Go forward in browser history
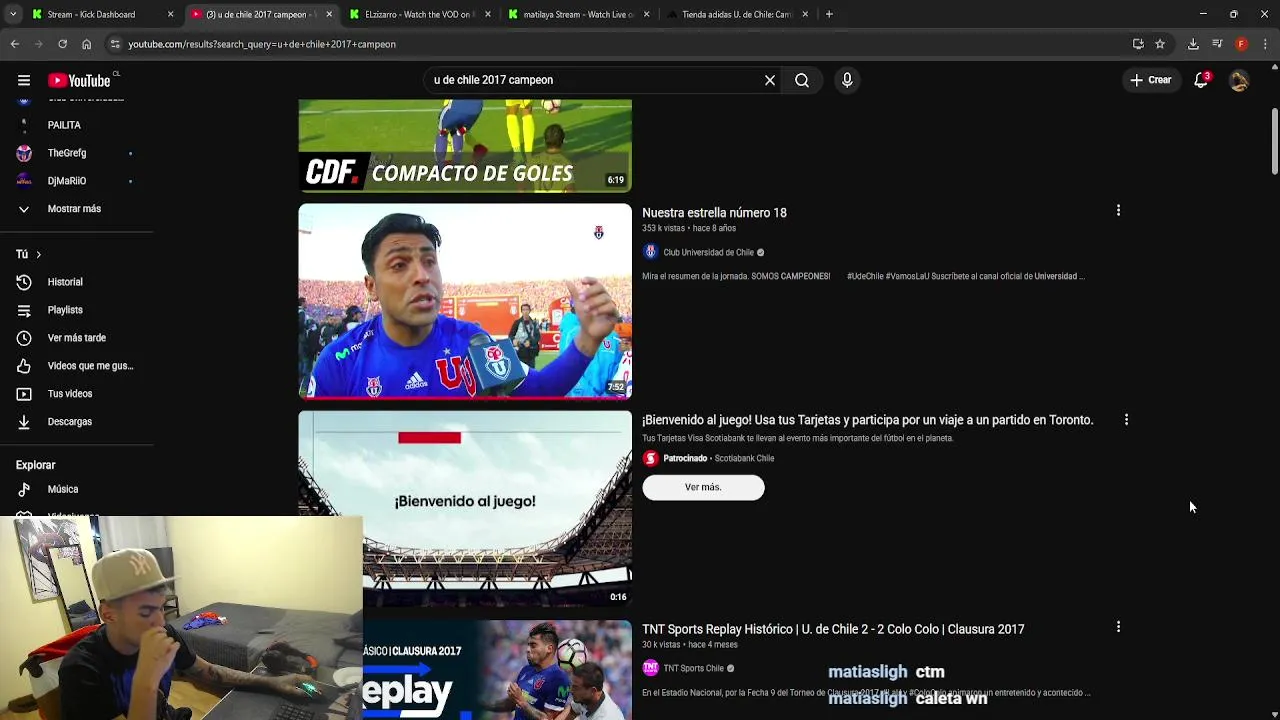This screenshot has width=1280, height=720. tap(38, 44)
